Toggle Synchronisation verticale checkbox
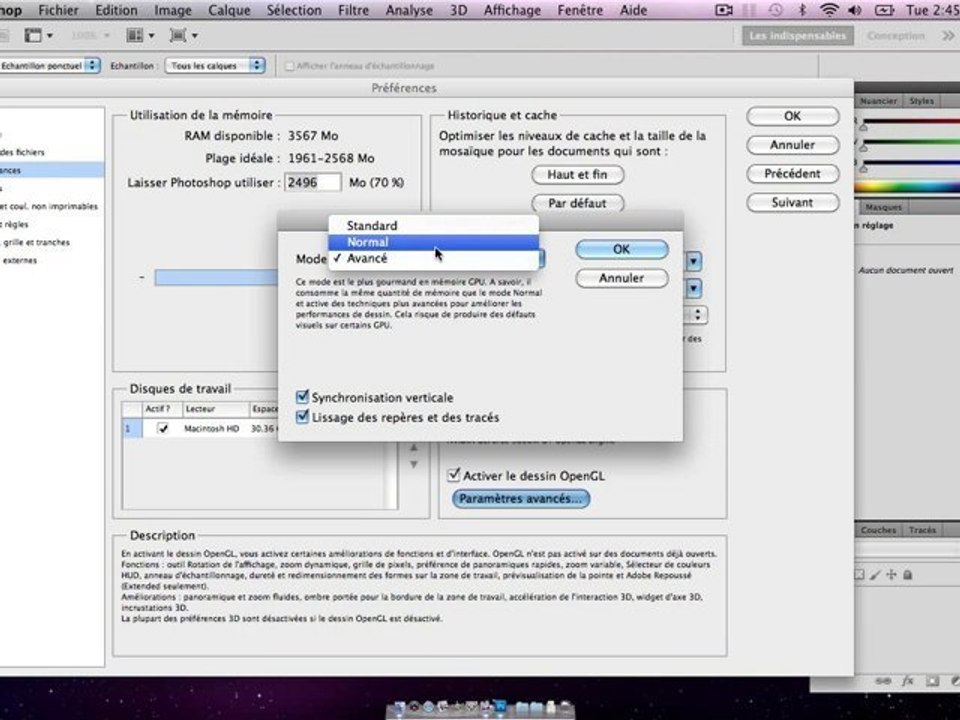Viewport: 960px width, 720px height. (x=302, y=397)
